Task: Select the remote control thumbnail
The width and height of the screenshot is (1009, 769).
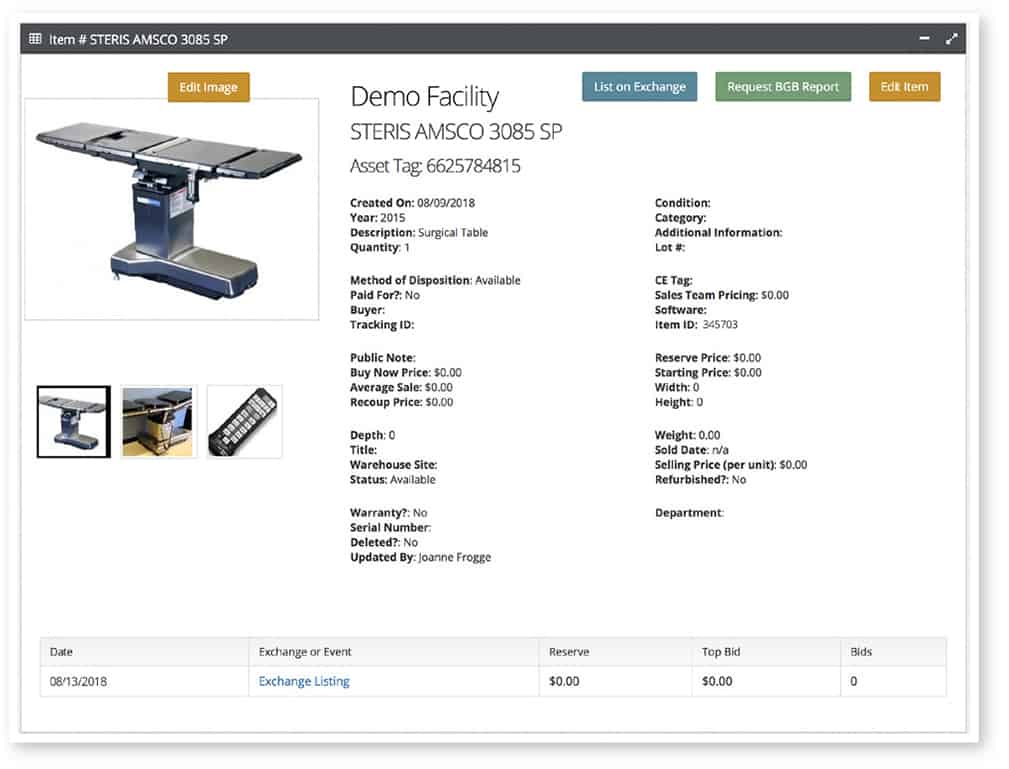Action: point(245,422)
